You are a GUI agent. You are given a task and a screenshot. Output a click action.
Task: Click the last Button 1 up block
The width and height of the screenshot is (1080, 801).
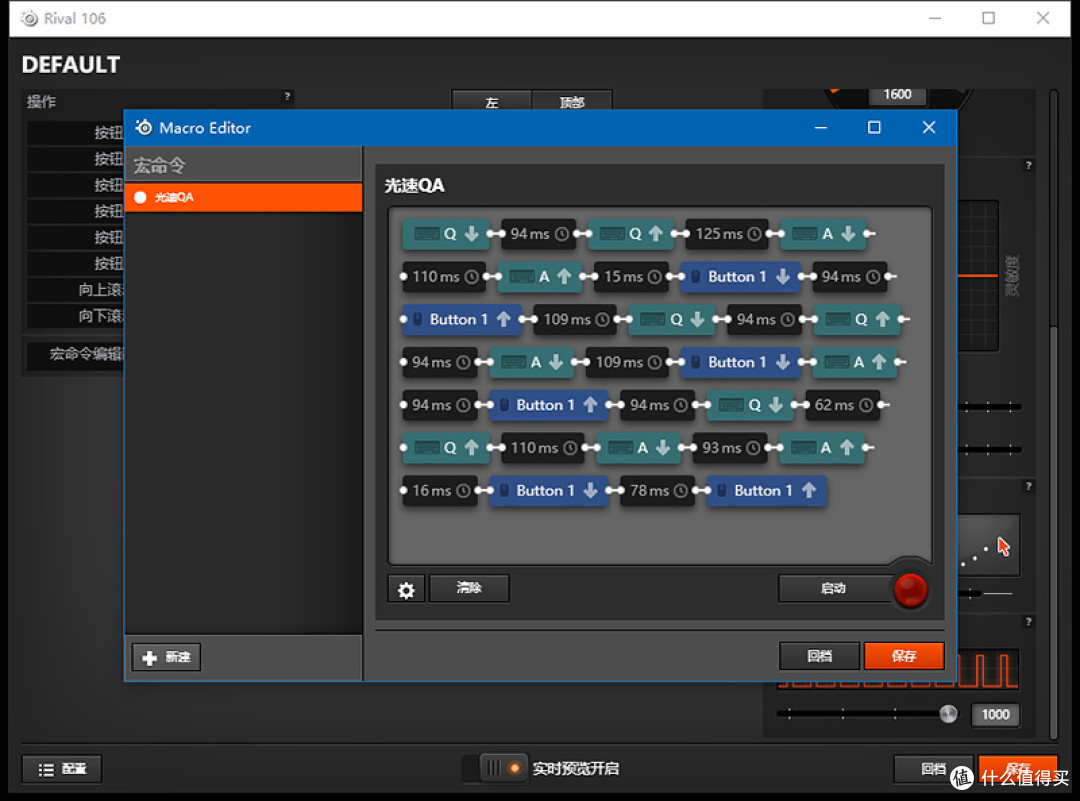point(766,490)
